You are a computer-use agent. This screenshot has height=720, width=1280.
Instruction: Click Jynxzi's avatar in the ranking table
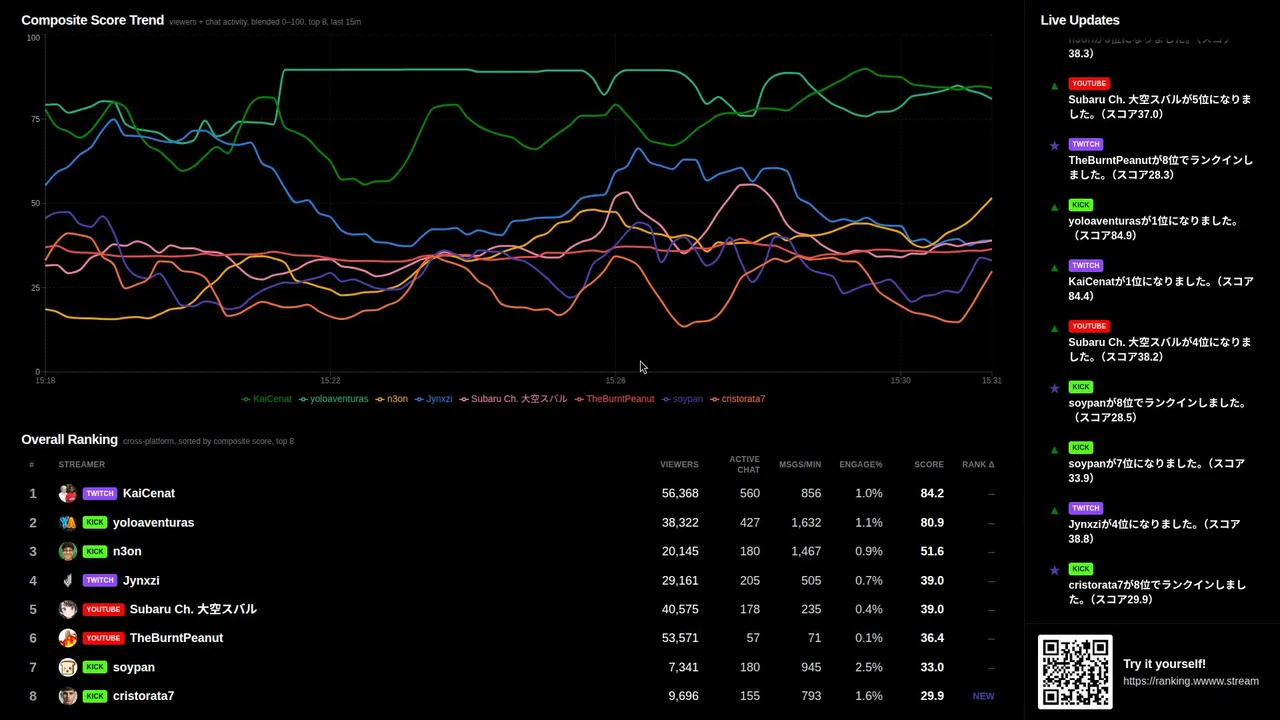point(68,580)
